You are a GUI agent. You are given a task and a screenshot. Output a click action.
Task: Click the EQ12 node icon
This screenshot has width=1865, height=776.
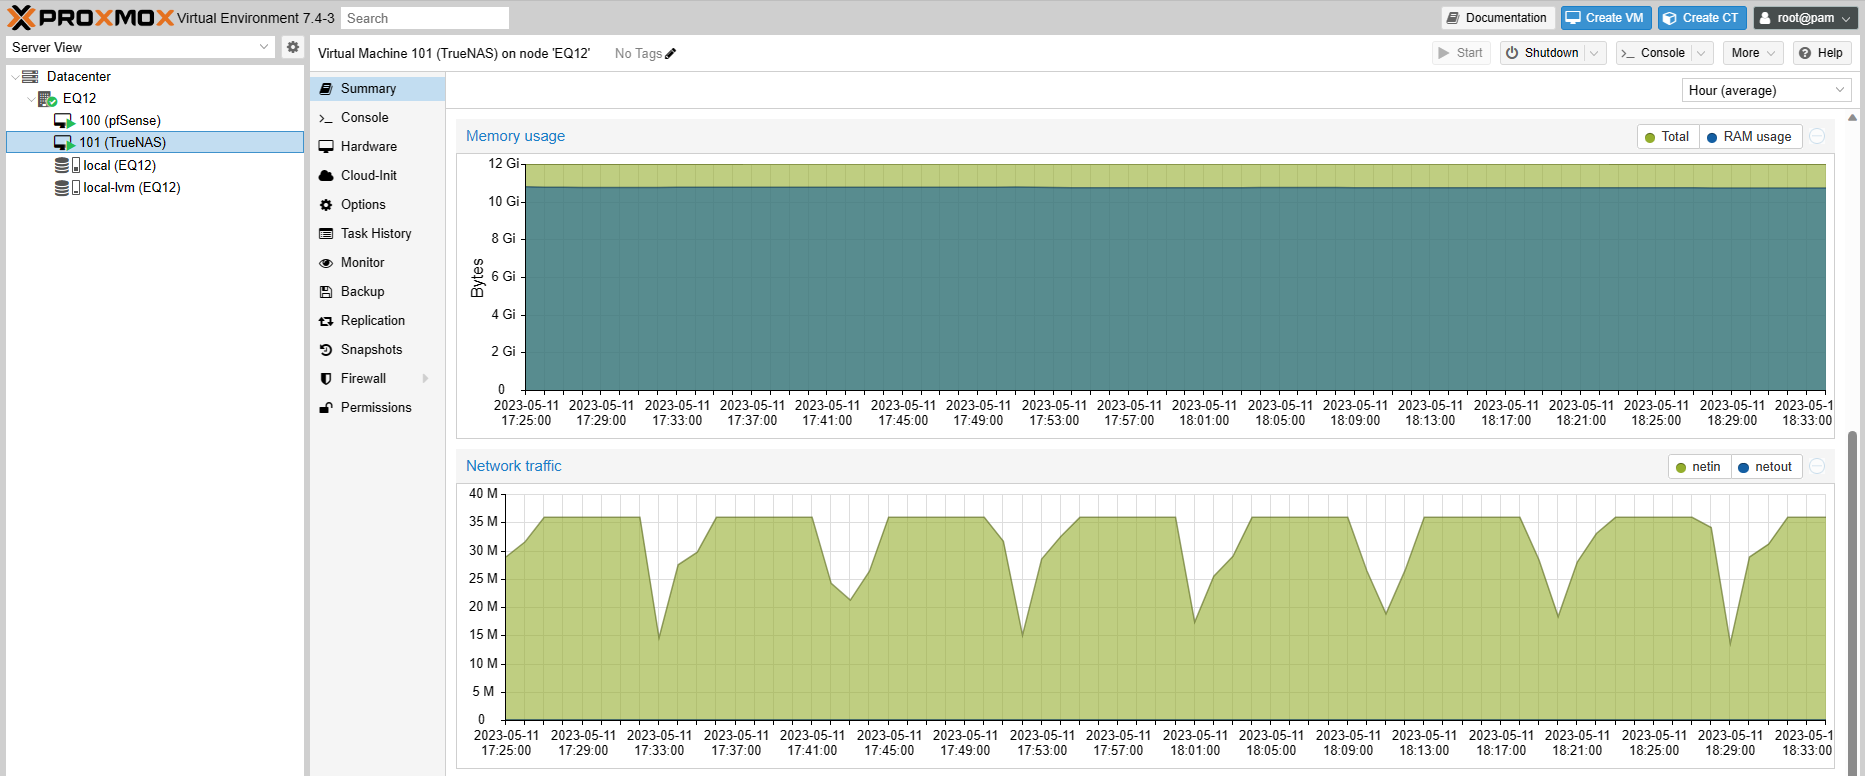click(47, 98)
